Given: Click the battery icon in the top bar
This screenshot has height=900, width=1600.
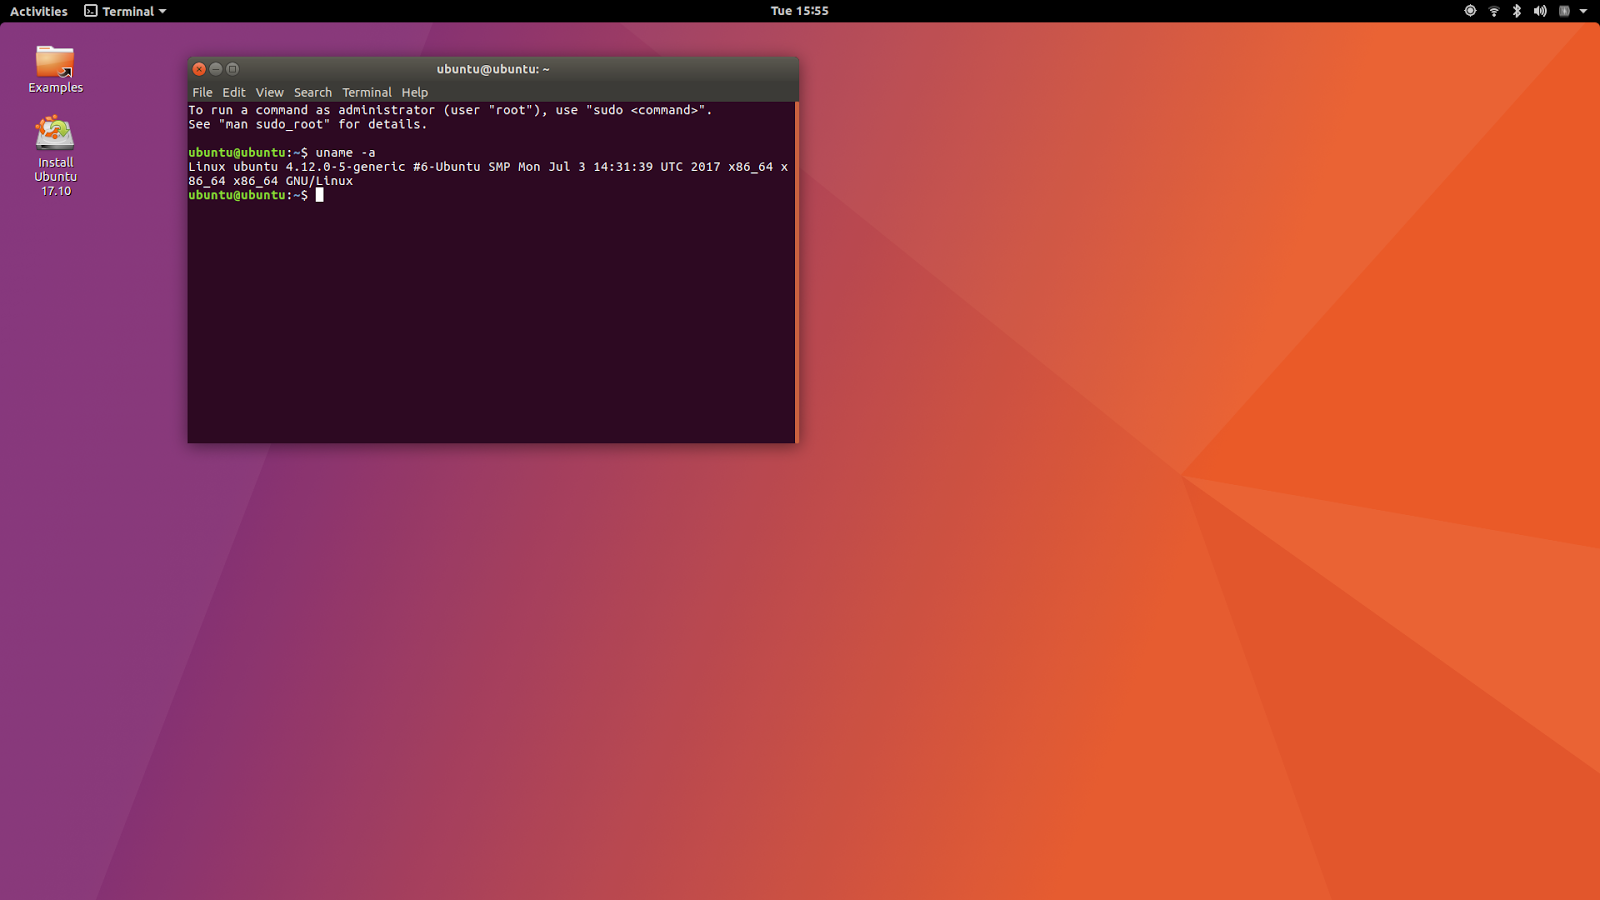Looking at the screenshot, I should pos(1564,11).
